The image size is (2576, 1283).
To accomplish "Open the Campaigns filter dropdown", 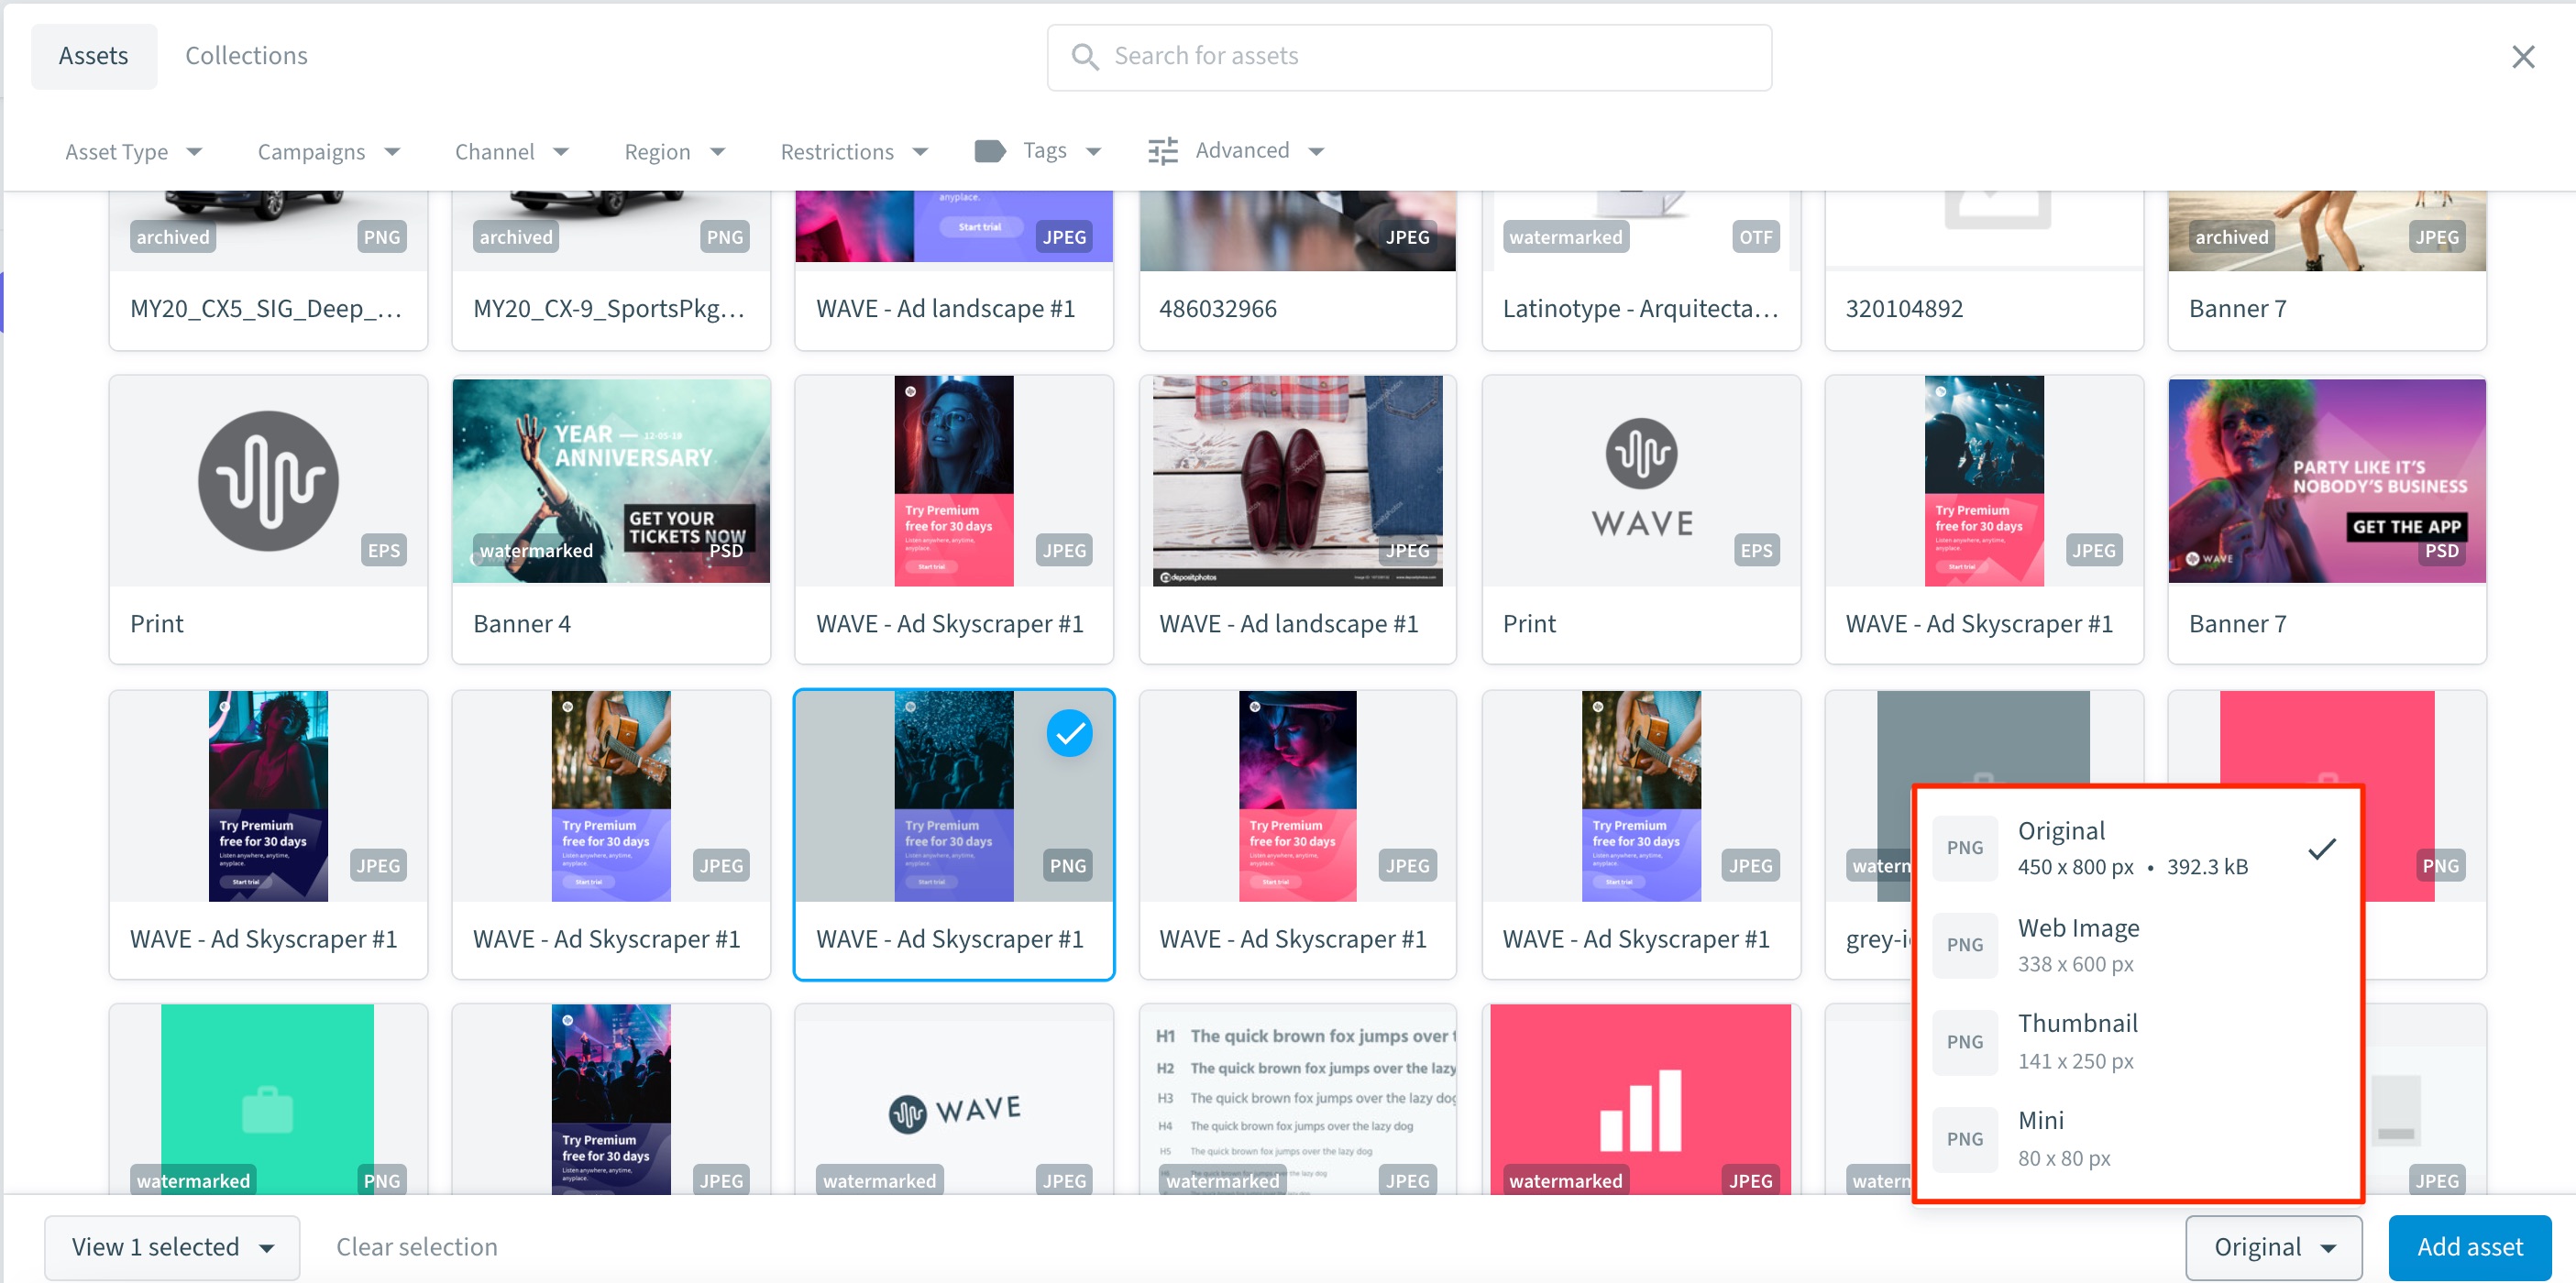I will (x=329, y=152).
